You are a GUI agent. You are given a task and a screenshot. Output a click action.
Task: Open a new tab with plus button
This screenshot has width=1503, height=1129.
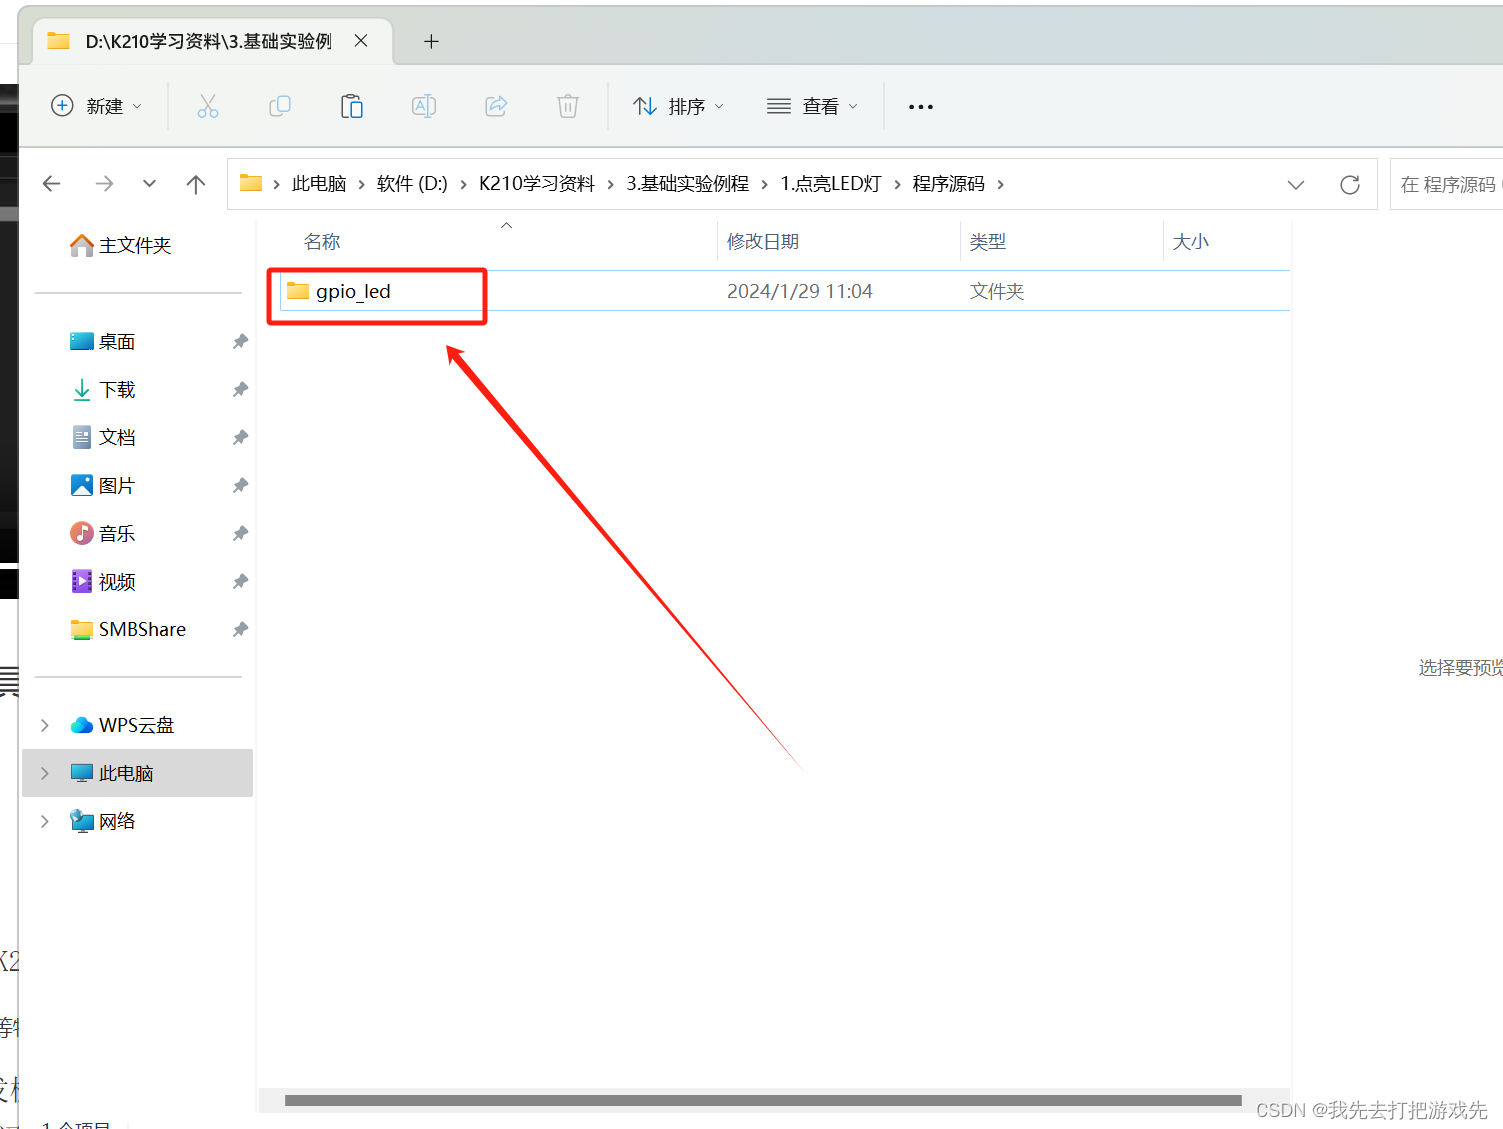[x=431, y=41]
